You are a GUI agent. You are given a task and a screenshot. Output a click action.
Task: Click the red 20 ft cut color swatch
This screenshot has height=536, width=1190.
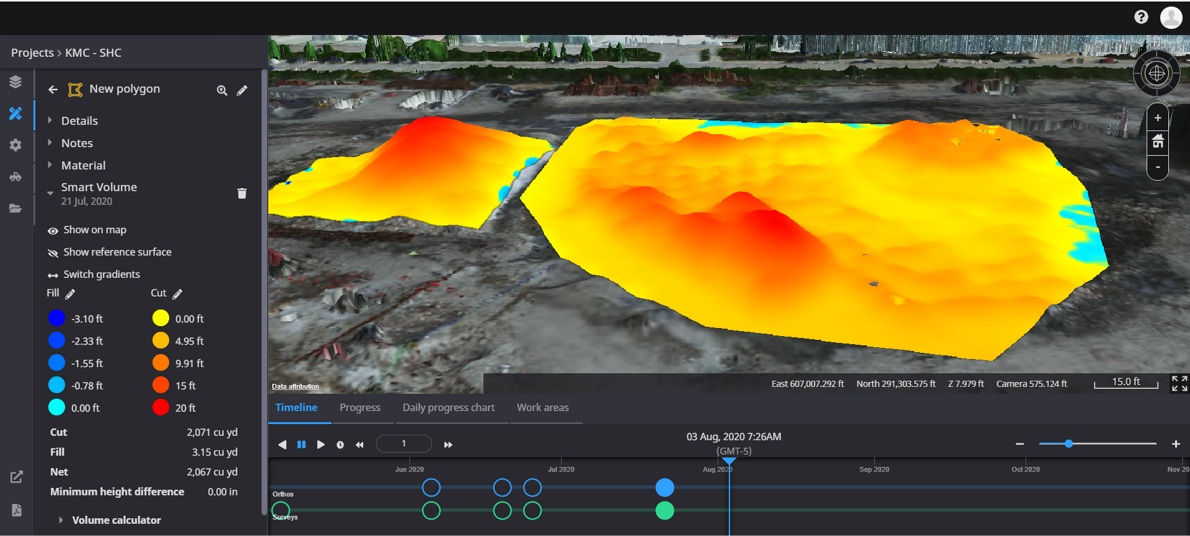click(x=160, y=408)
